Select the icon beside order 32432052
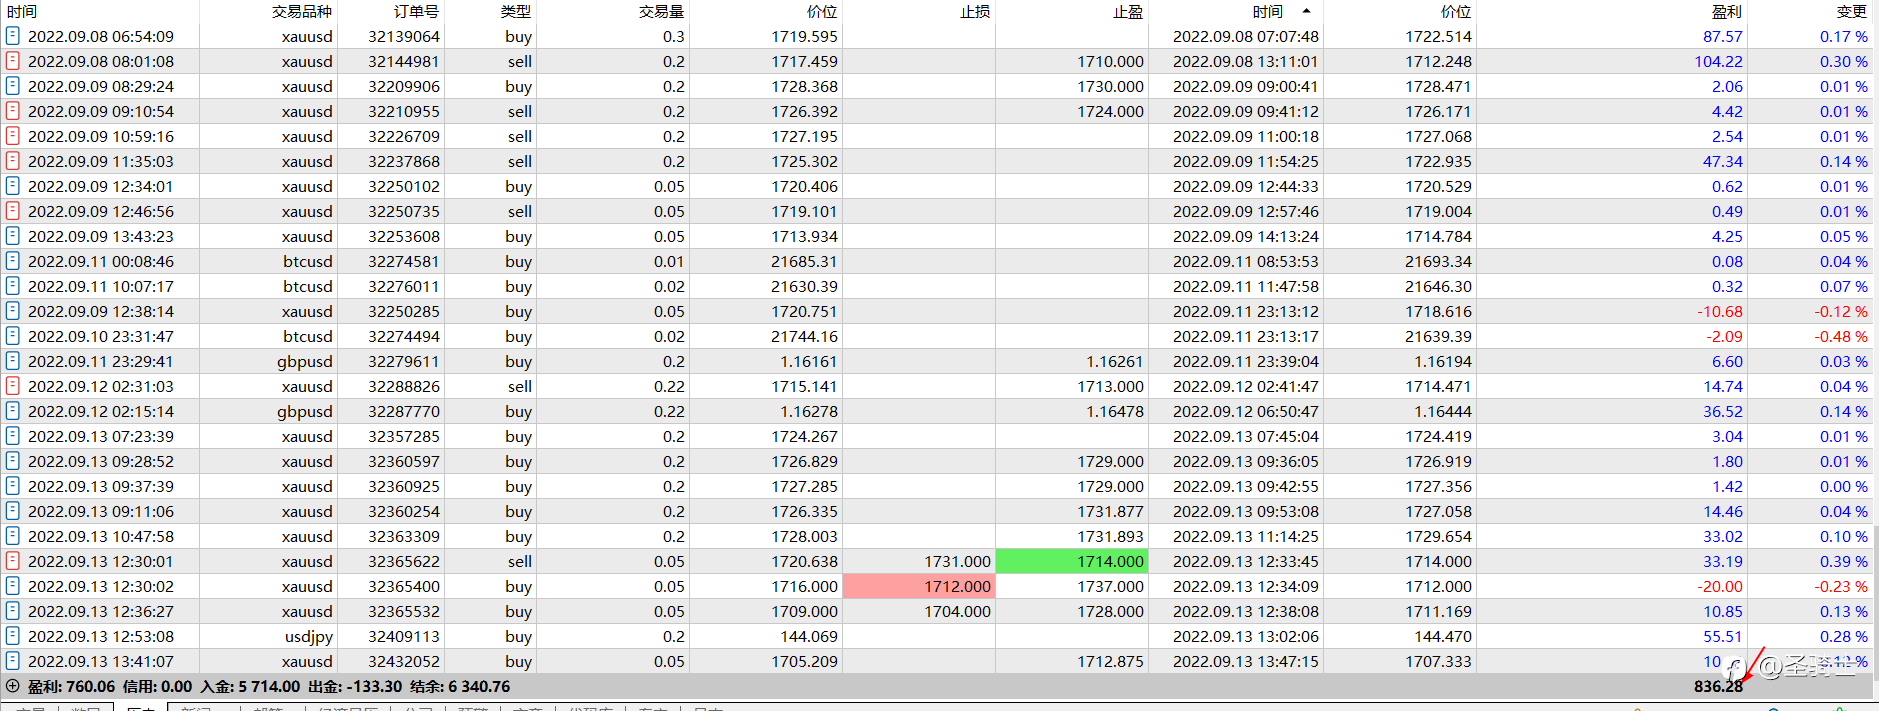Image resolution: width=1879 pixels, height=711 pixels. [13, 661]
